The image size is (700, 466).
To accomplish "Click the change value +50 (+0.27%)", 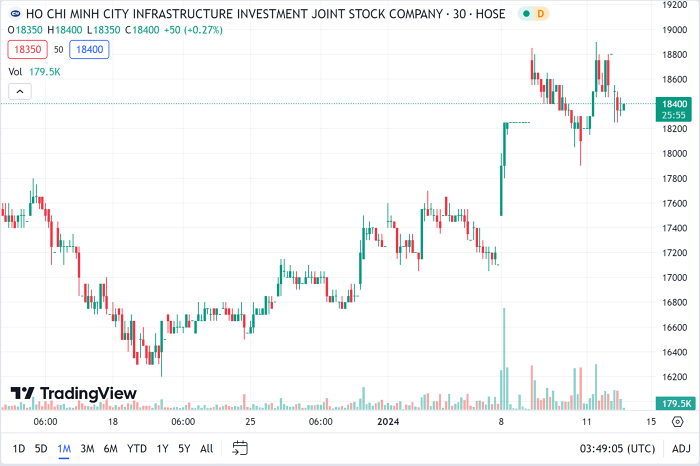I will 193,30.
